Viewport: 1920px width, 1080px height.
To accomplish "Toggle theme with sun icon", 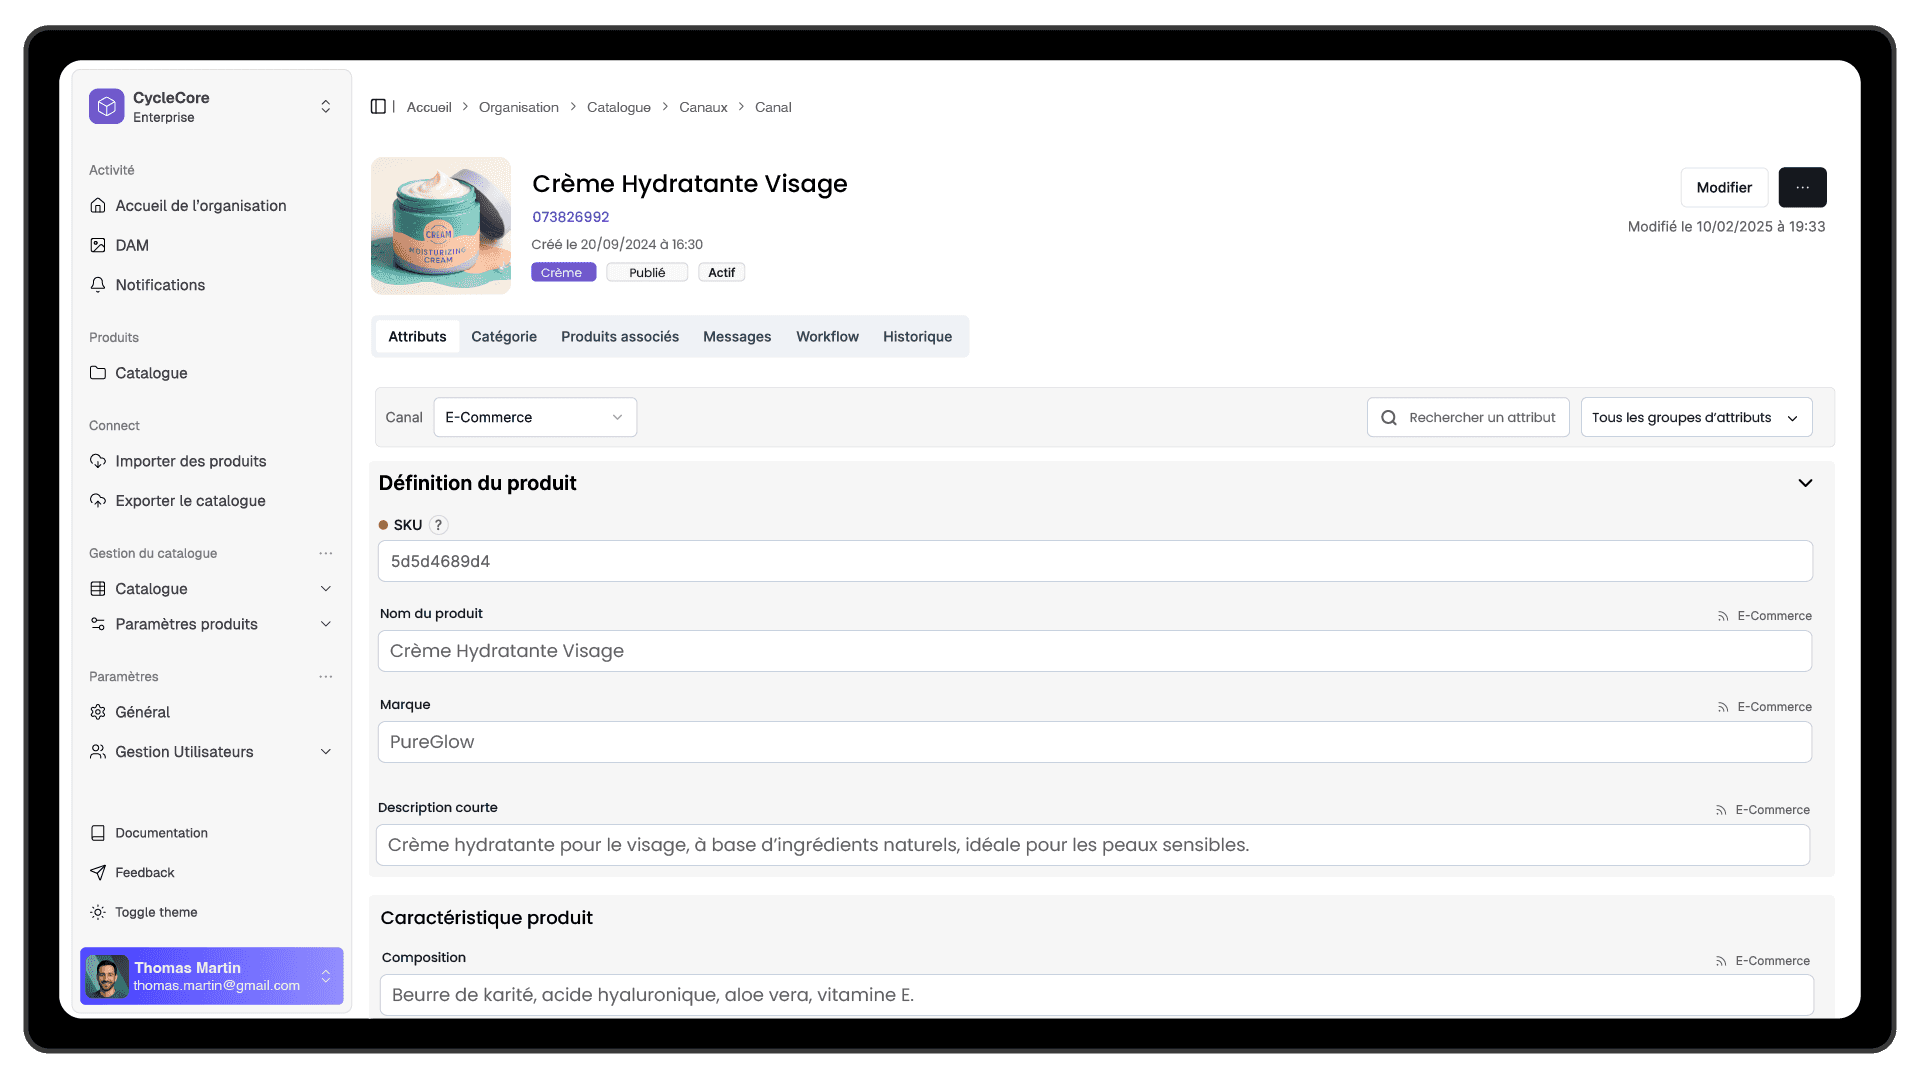I will 98,912.
